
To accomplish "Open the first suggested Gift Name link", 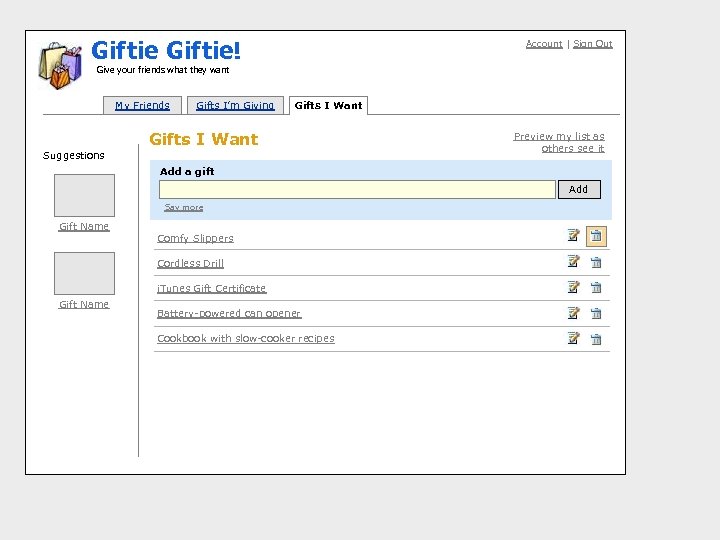I will coord(84,226).
